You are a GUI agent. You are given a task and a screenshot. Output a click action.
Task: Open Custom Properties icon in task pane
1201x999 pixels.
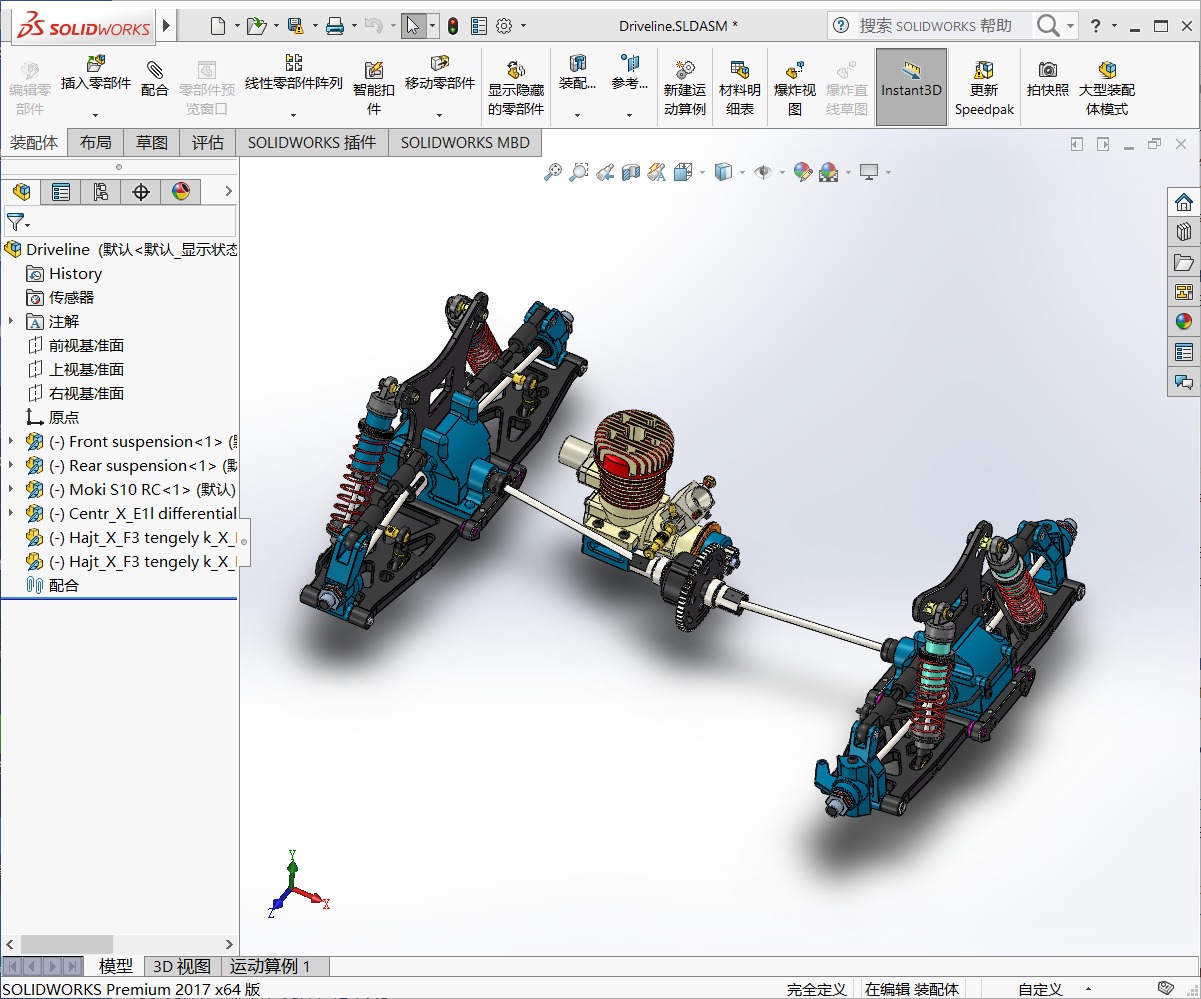(1184, 351)
